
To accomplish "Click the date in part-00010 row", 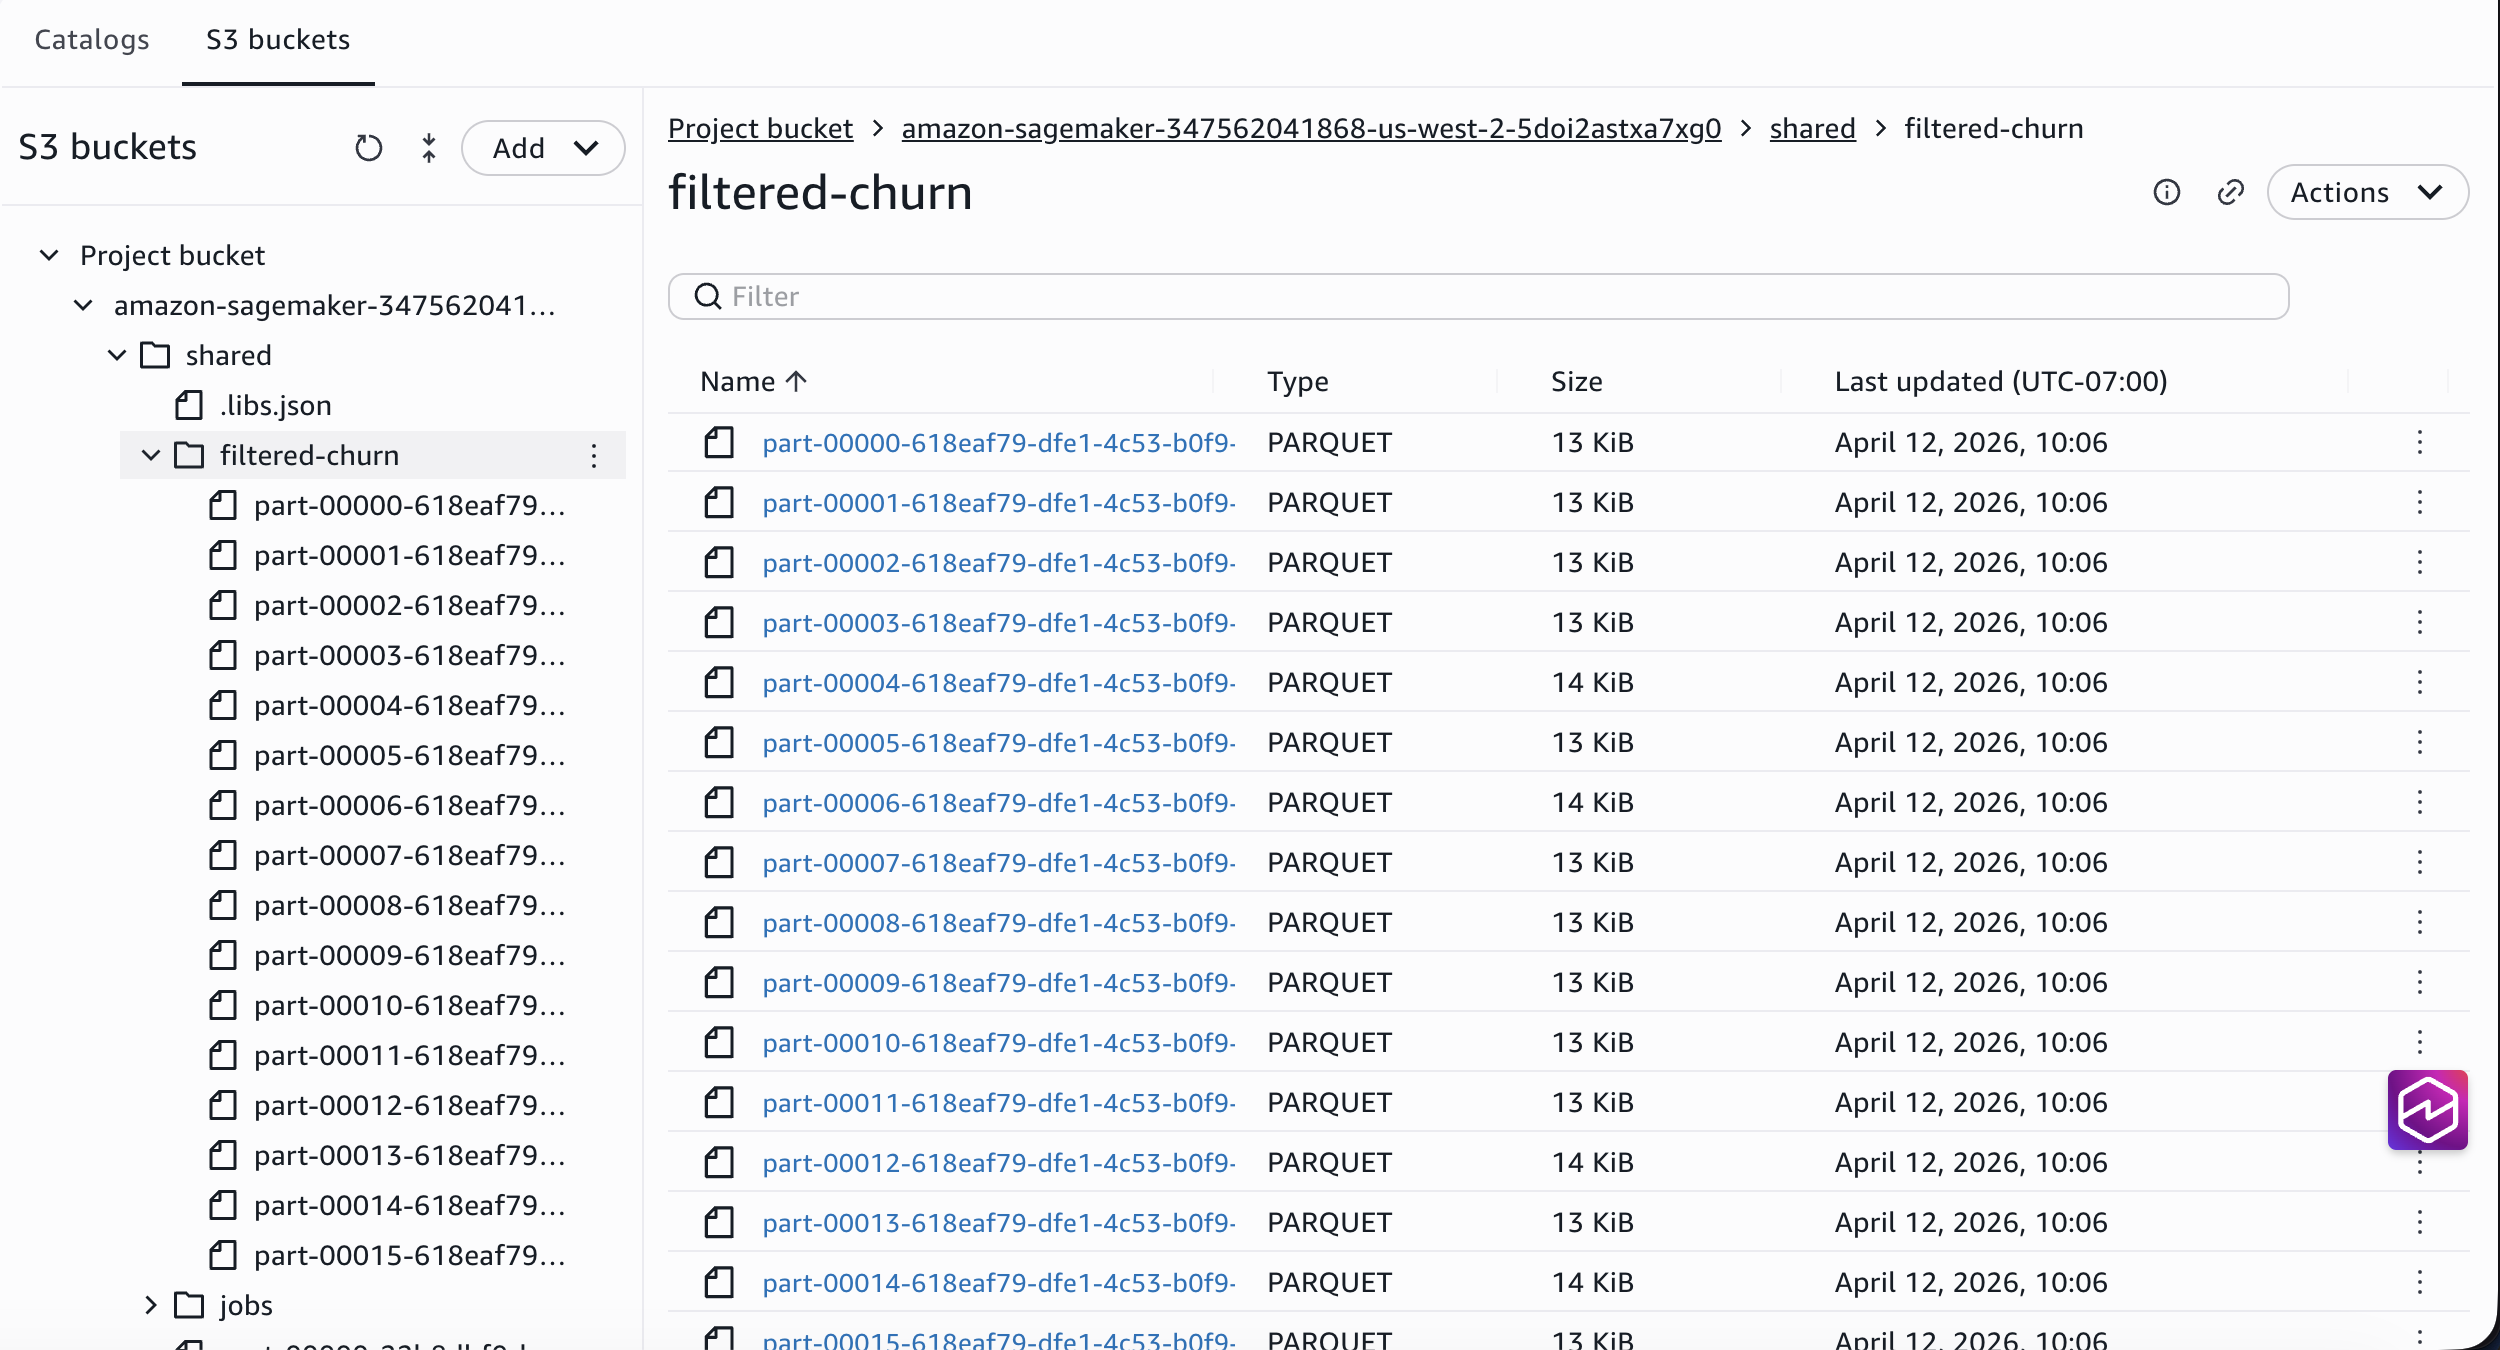I will click(x=1971, y=1042).
